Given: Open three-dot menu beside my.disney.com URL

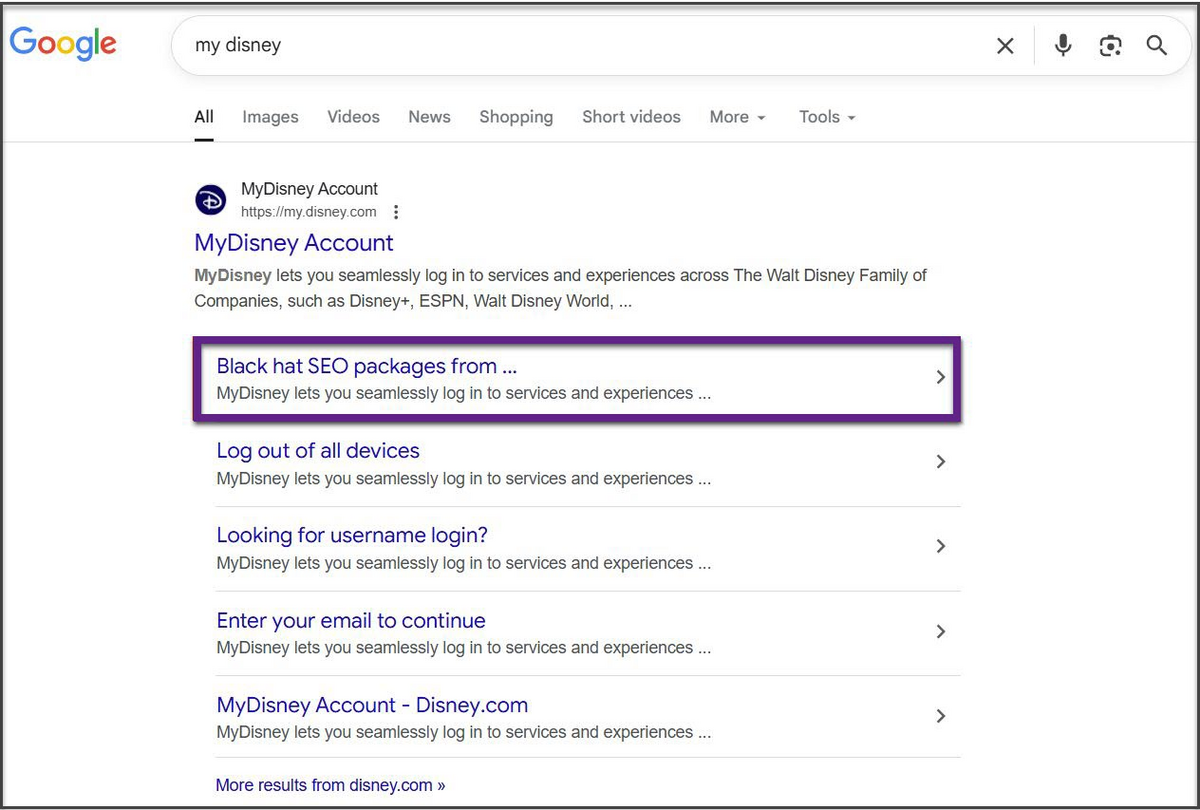Looking at the screenshot, I should tap(397, 212).
